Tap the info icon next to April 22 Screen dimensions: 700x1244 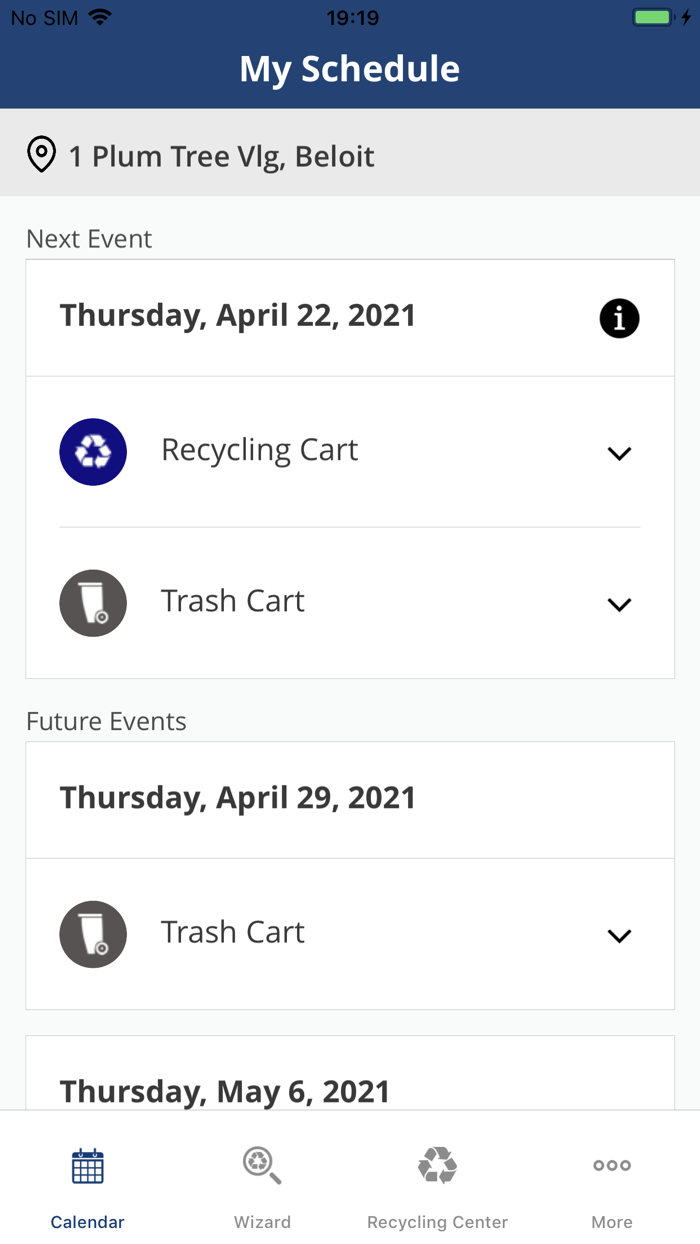pos(619,318)
